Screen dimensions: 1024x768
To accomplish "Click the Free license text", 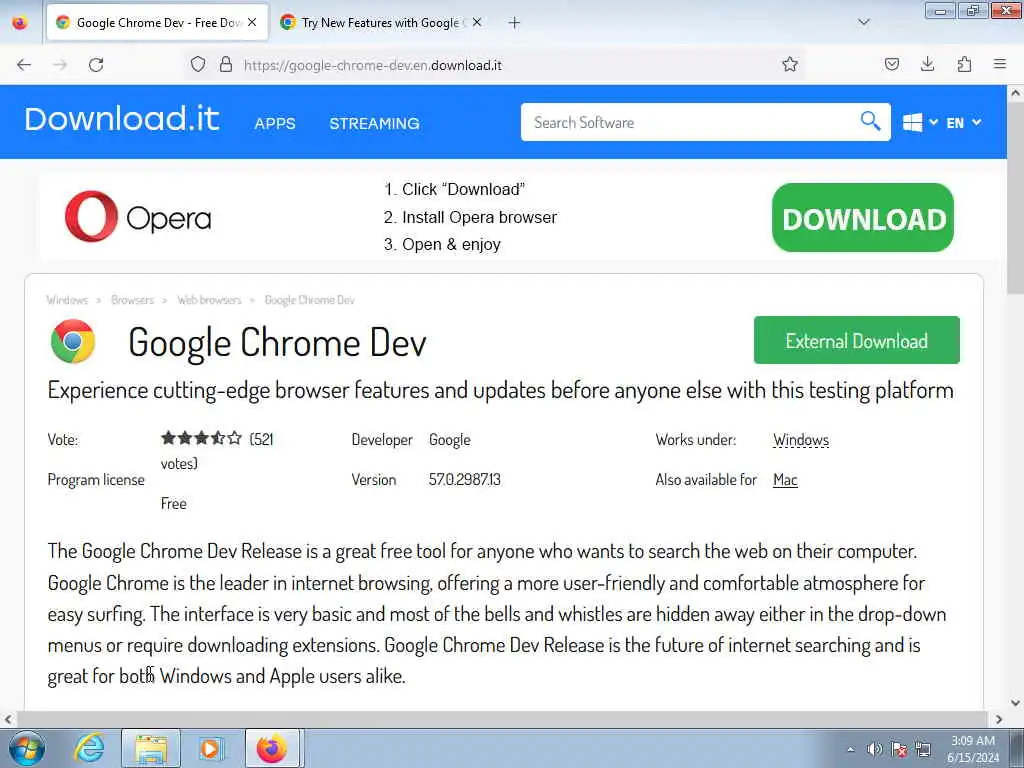I will (x=174, y=504).
